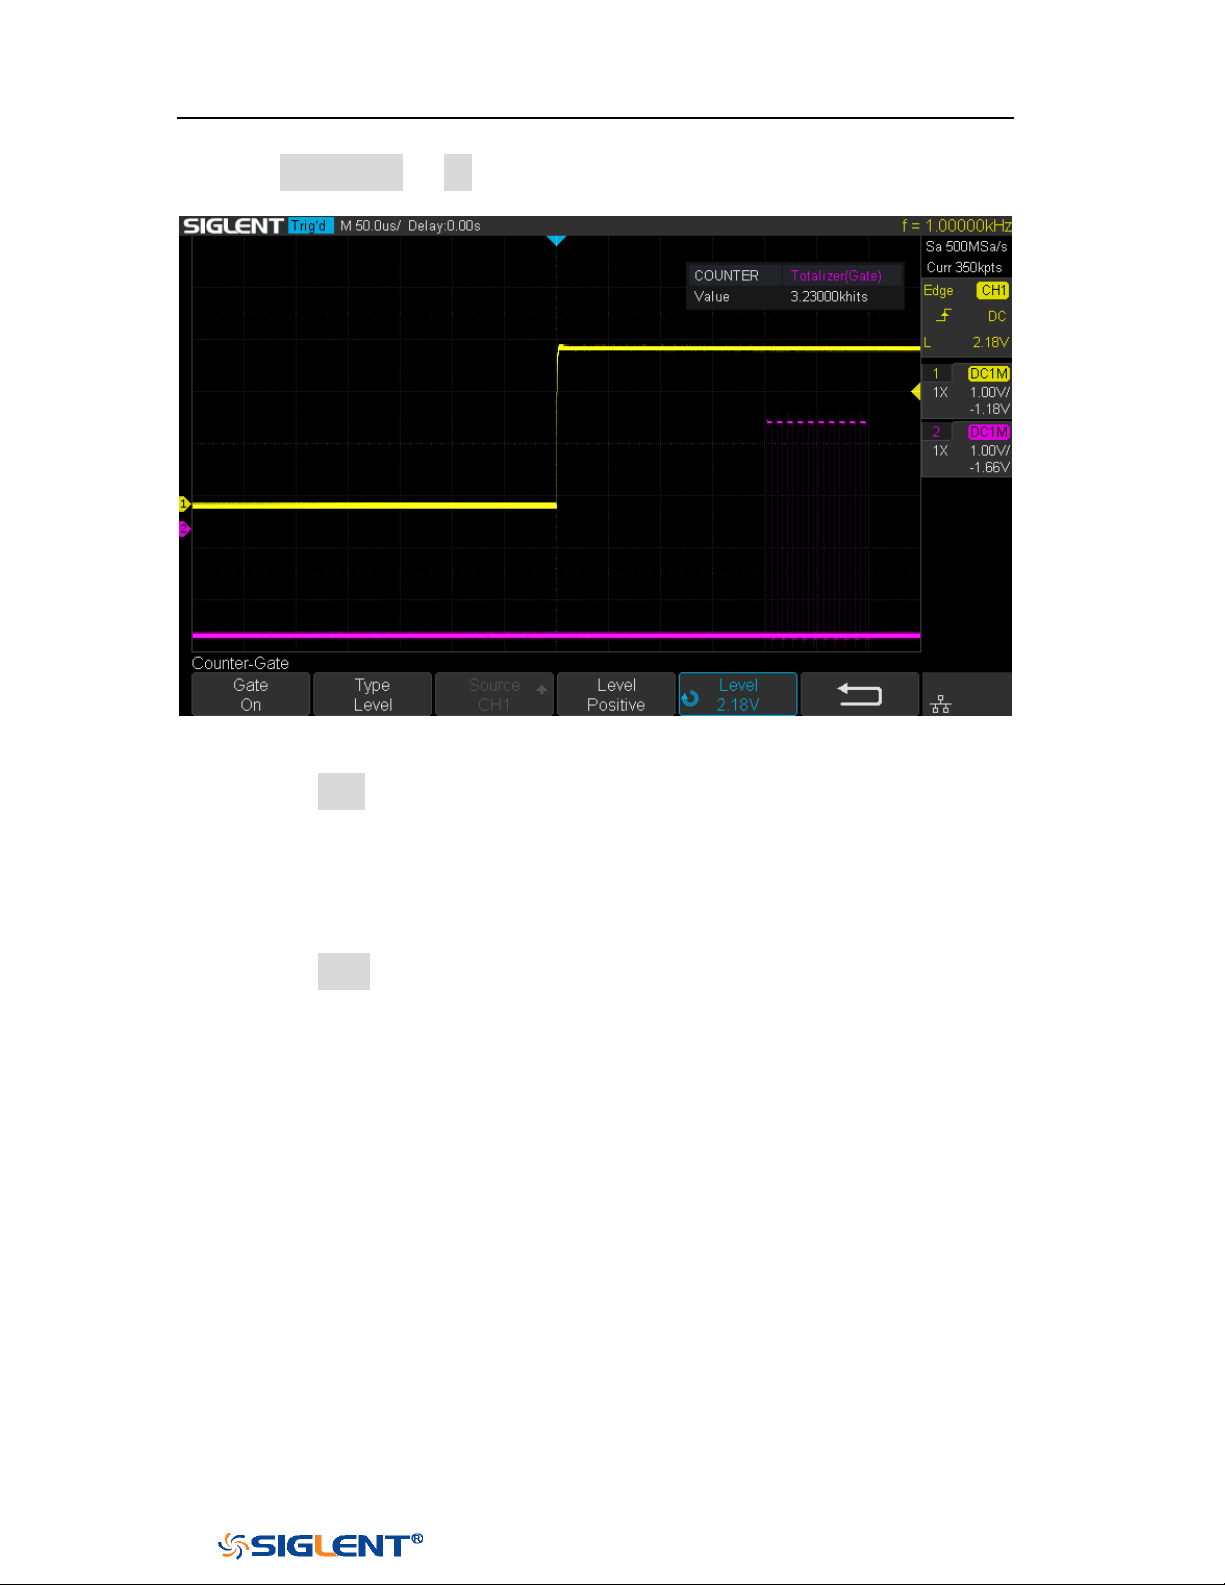Click channel 1 offset value -1.18V
The width and height of the screenshot is (1225, 1585).
pyautogui.click(x=990, y=409)
